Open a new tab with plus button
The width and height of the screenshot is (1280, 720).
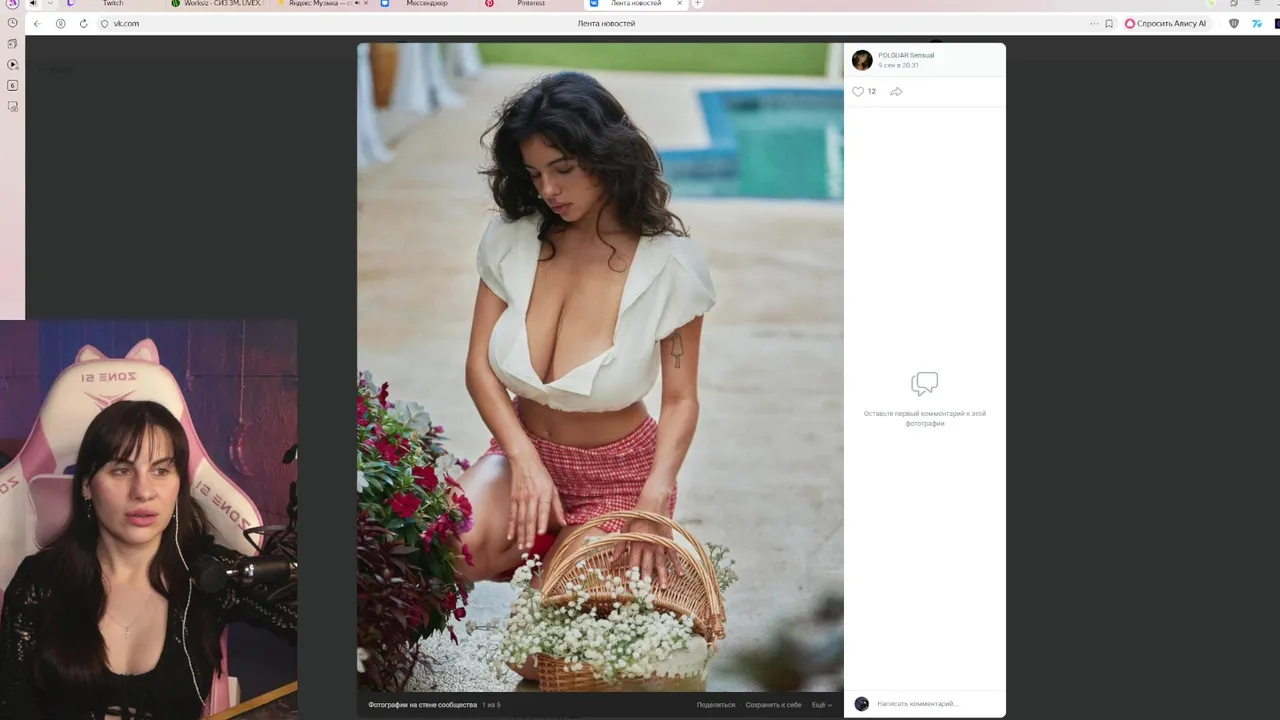[x=698, y=4]
